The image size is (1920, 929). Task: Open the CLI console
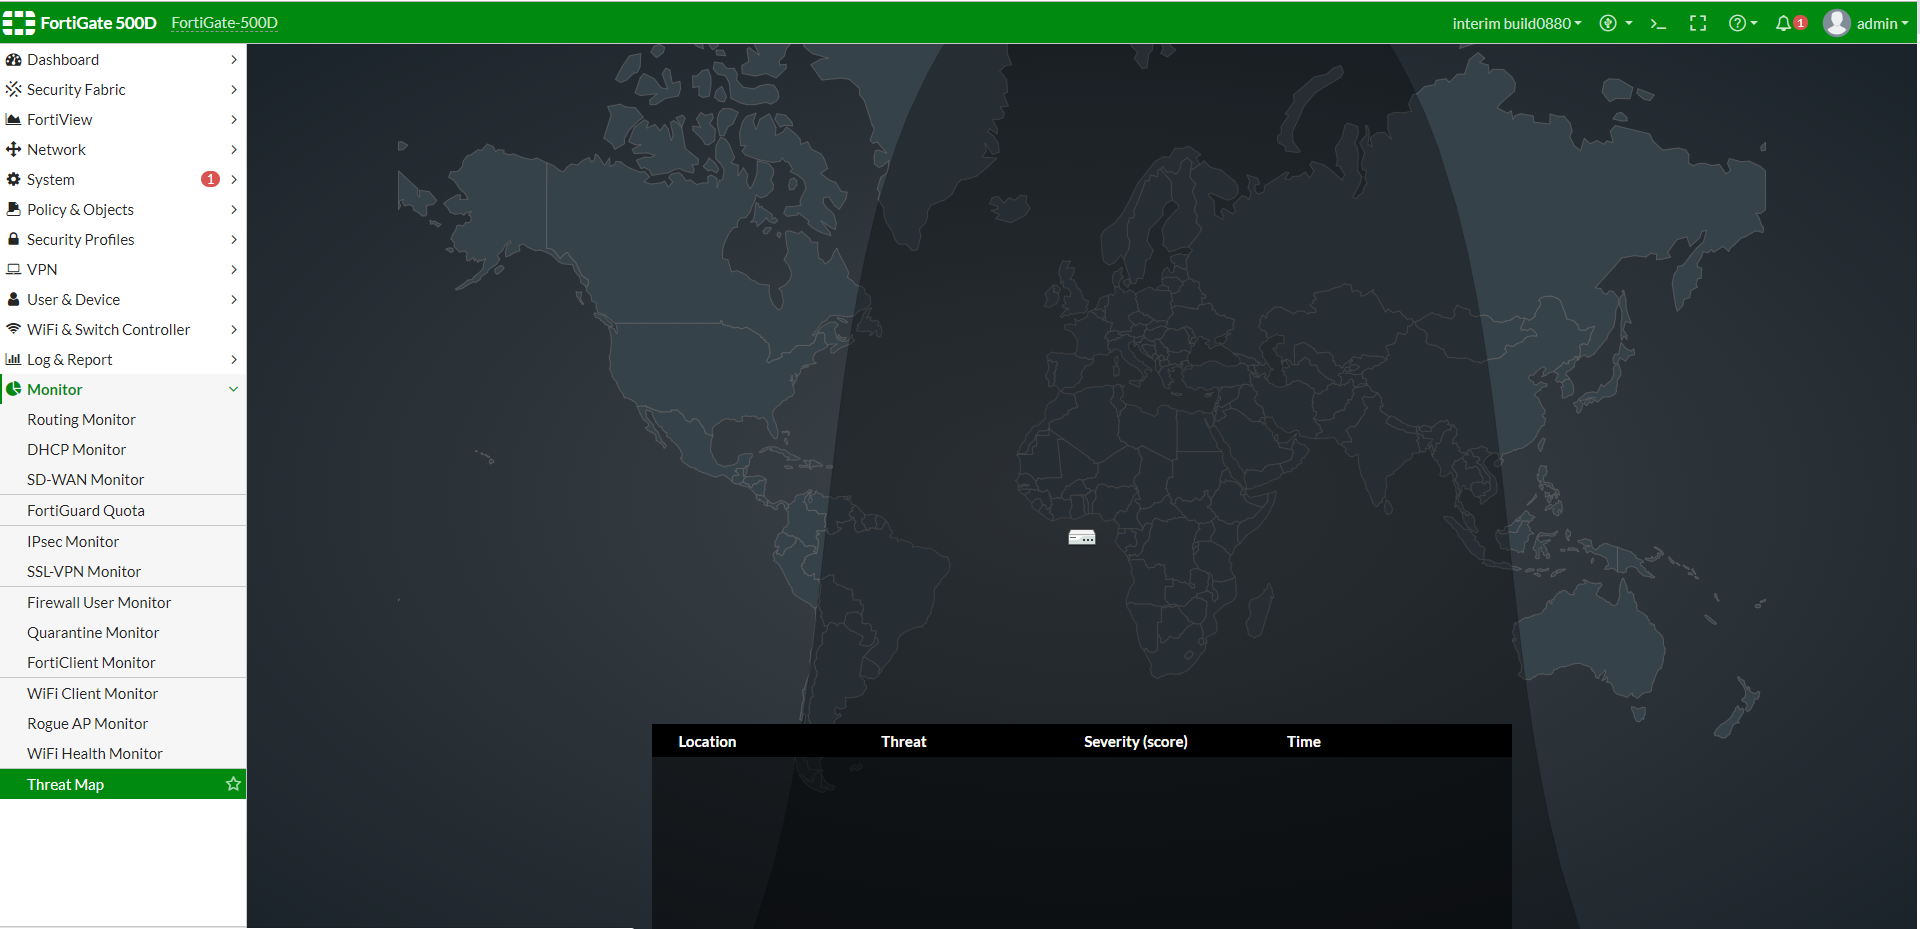1658,24
